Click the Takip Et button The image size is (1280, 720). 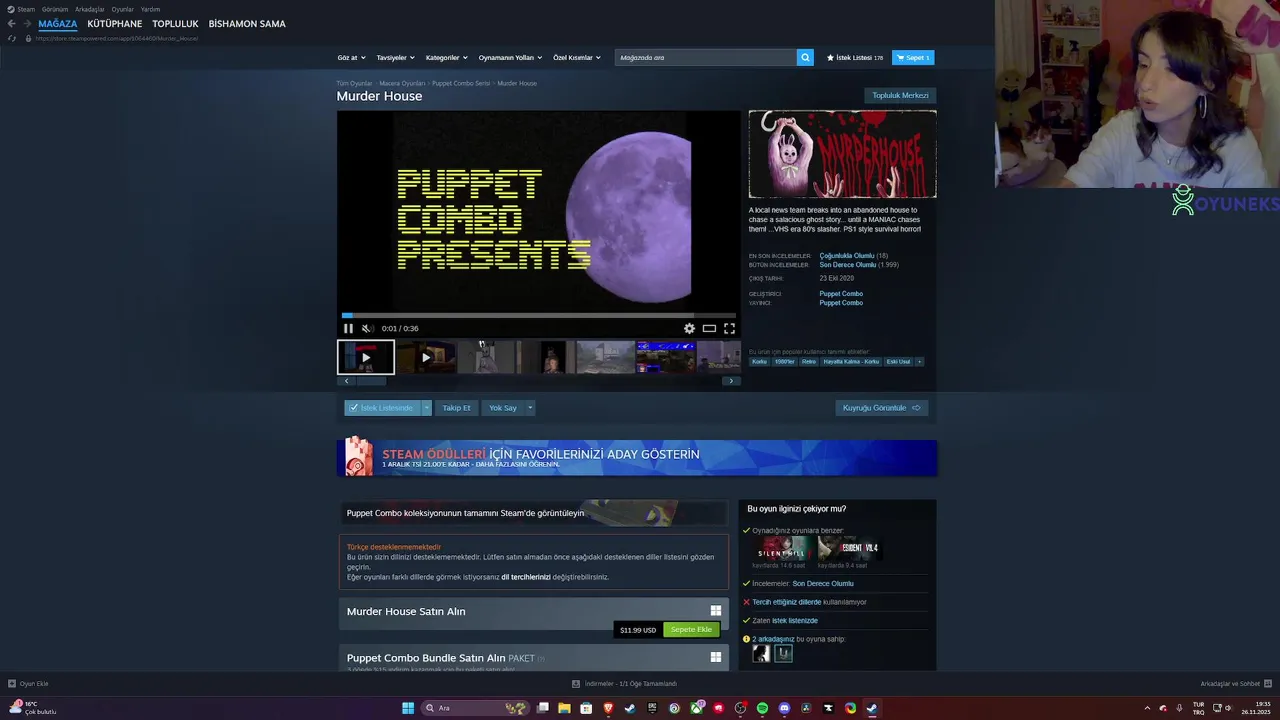[456, 408]
